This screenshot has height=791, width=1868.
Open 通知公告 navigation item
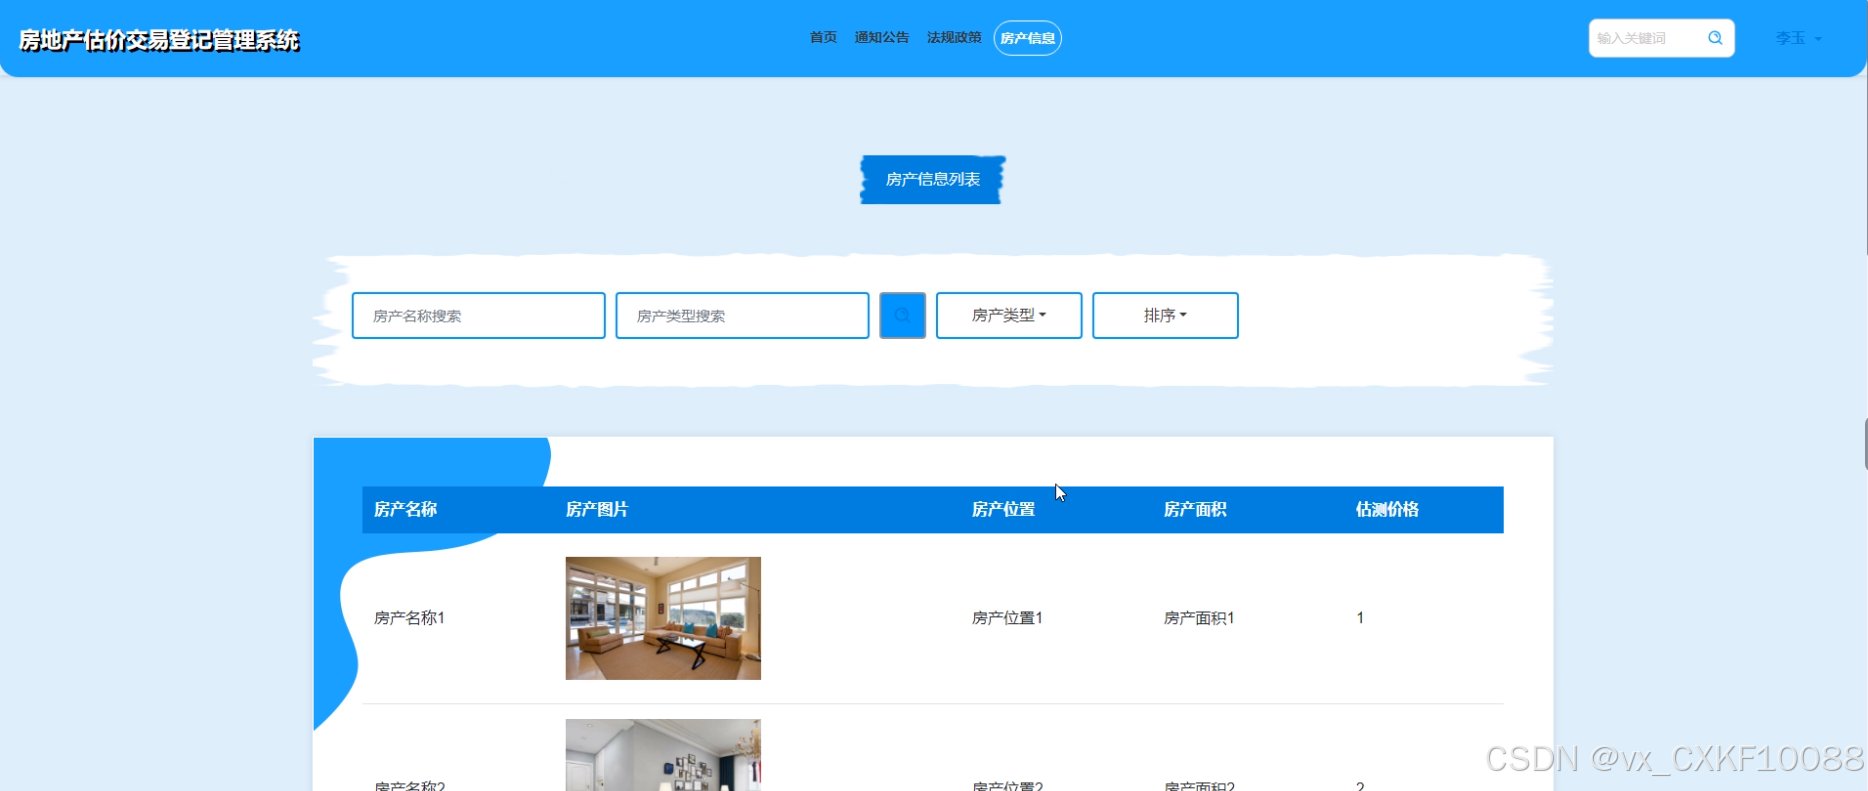point(882,38)
